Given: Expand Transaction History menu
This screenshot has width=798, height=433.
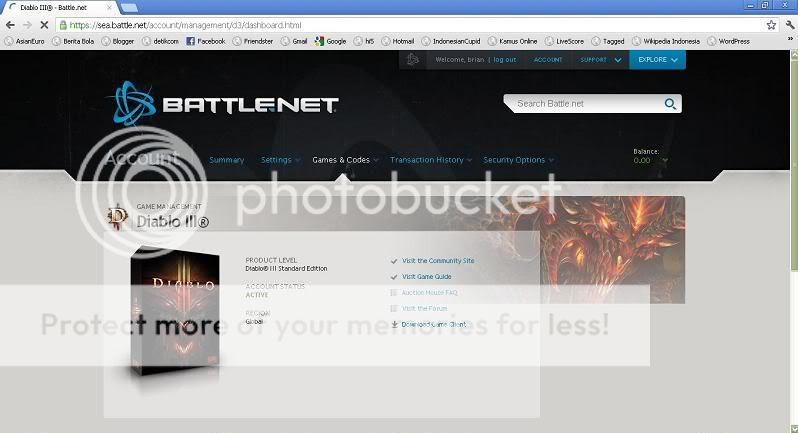Looking at the screenshot, I should coord(431,160).
